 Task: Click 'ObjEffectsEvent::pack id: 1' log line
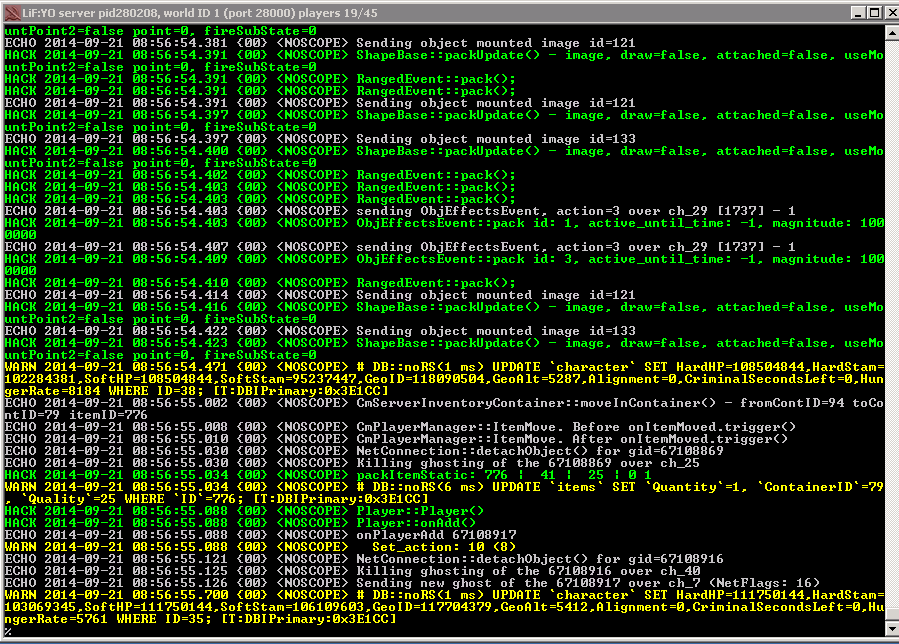click(444, 223)
